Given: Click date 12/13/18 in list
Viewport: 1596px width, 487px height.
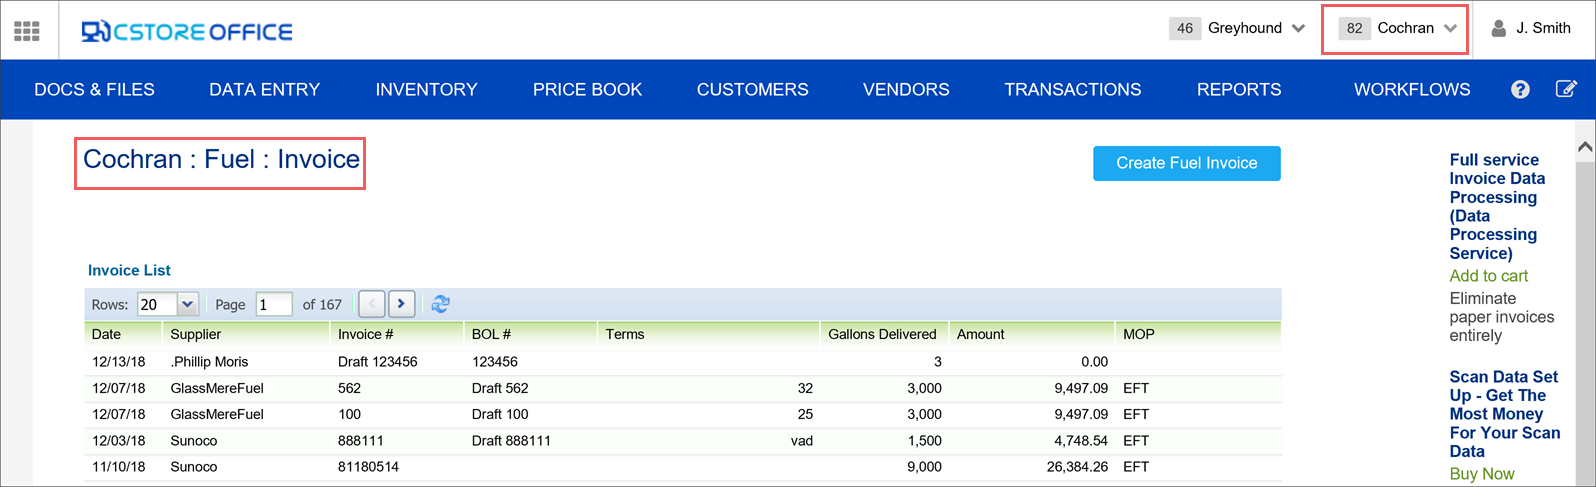Looking at the screenshot, I should (118, 362).
